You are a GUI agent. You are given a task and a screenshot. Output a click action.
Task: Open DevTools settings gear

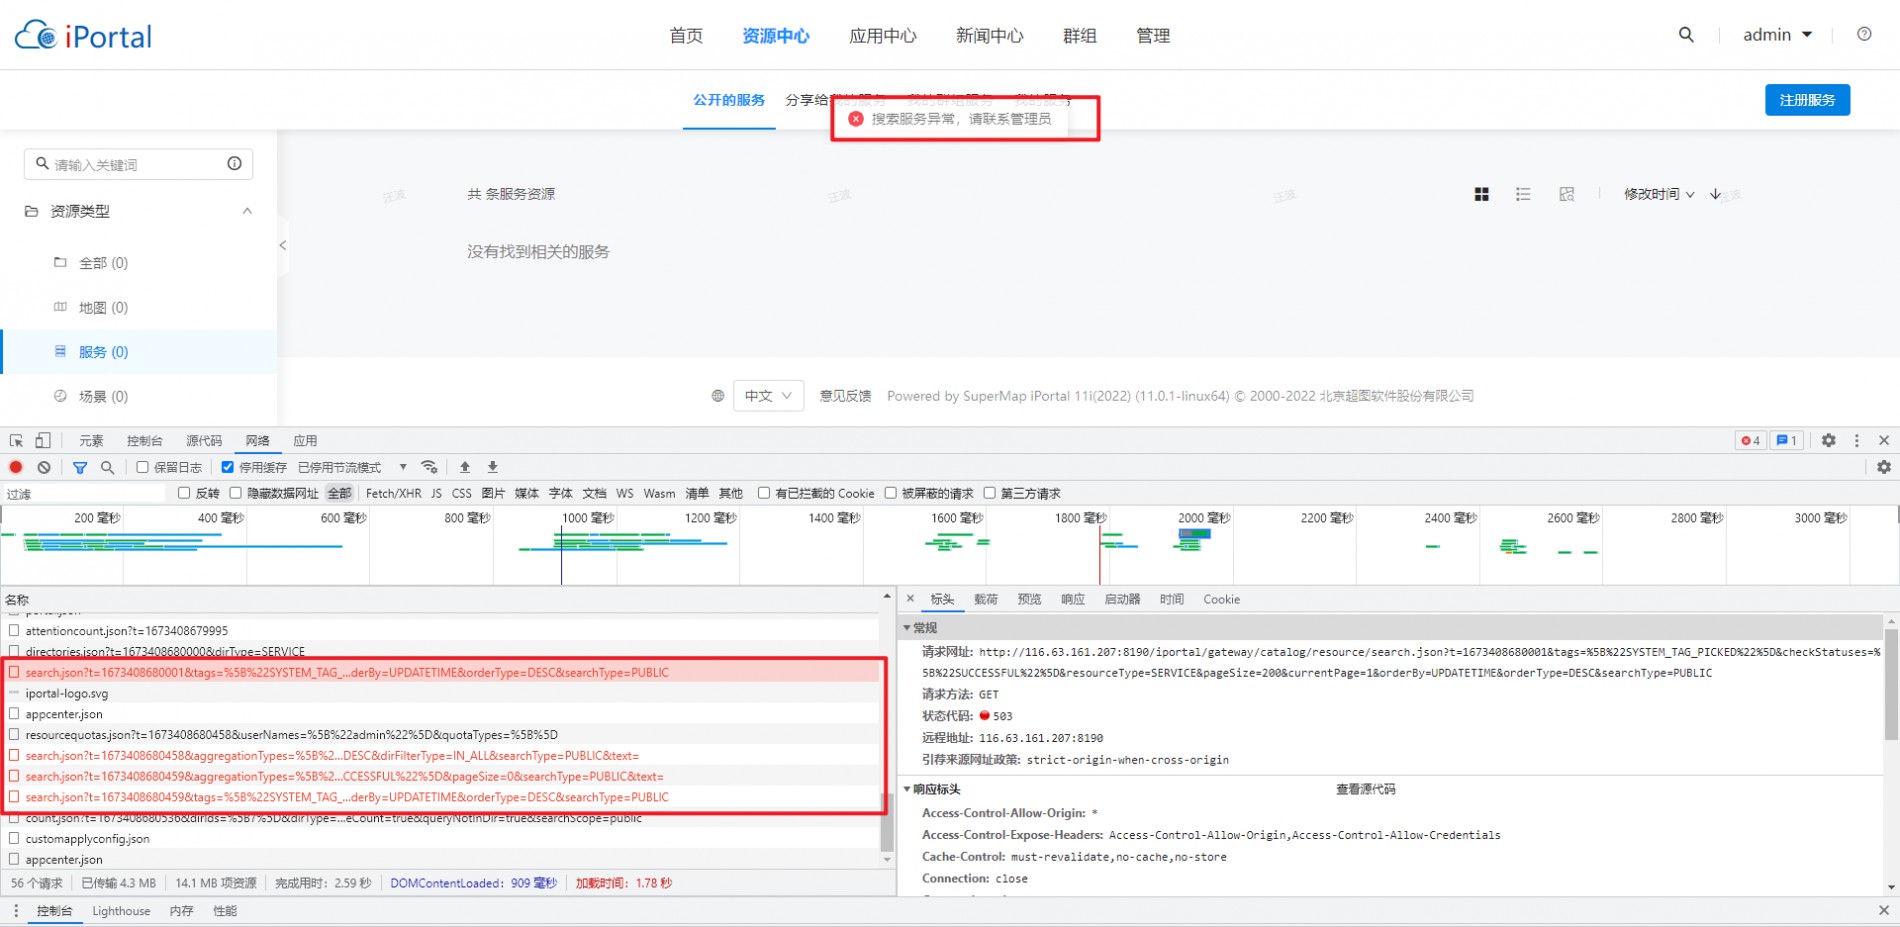1829,440
